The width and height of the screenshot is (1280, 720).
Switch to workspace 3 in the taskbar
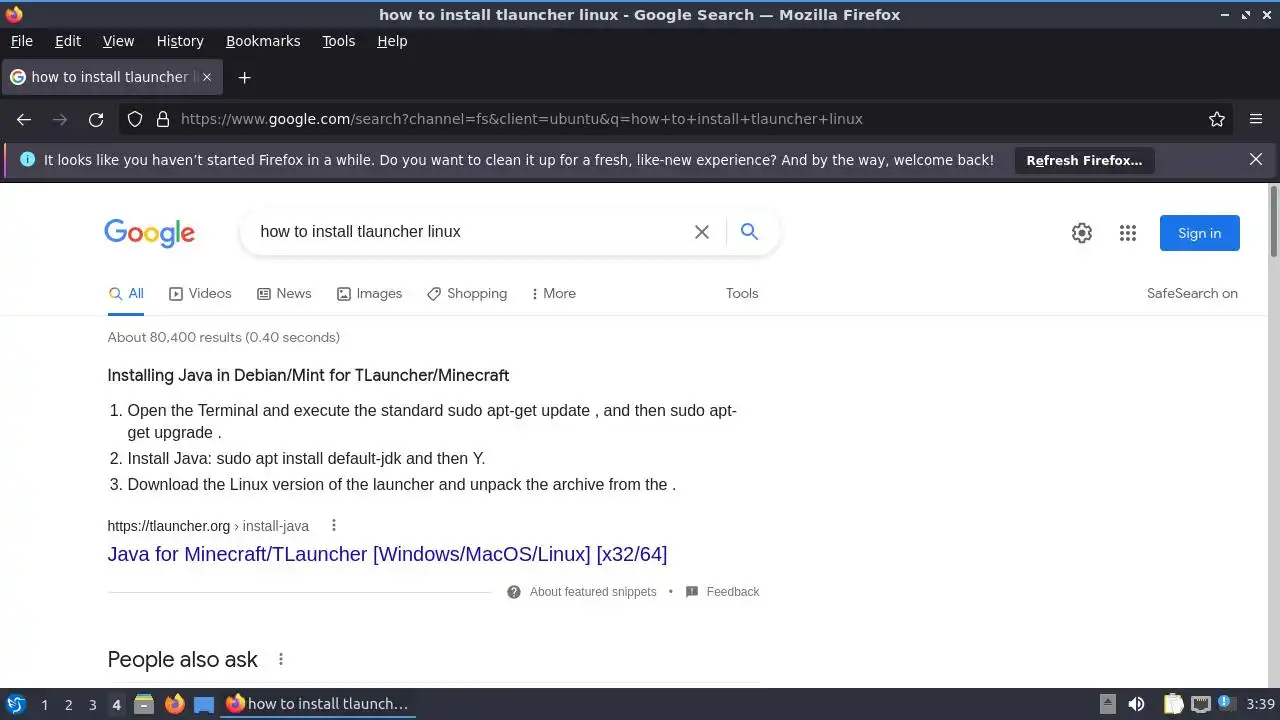[92, 704]
